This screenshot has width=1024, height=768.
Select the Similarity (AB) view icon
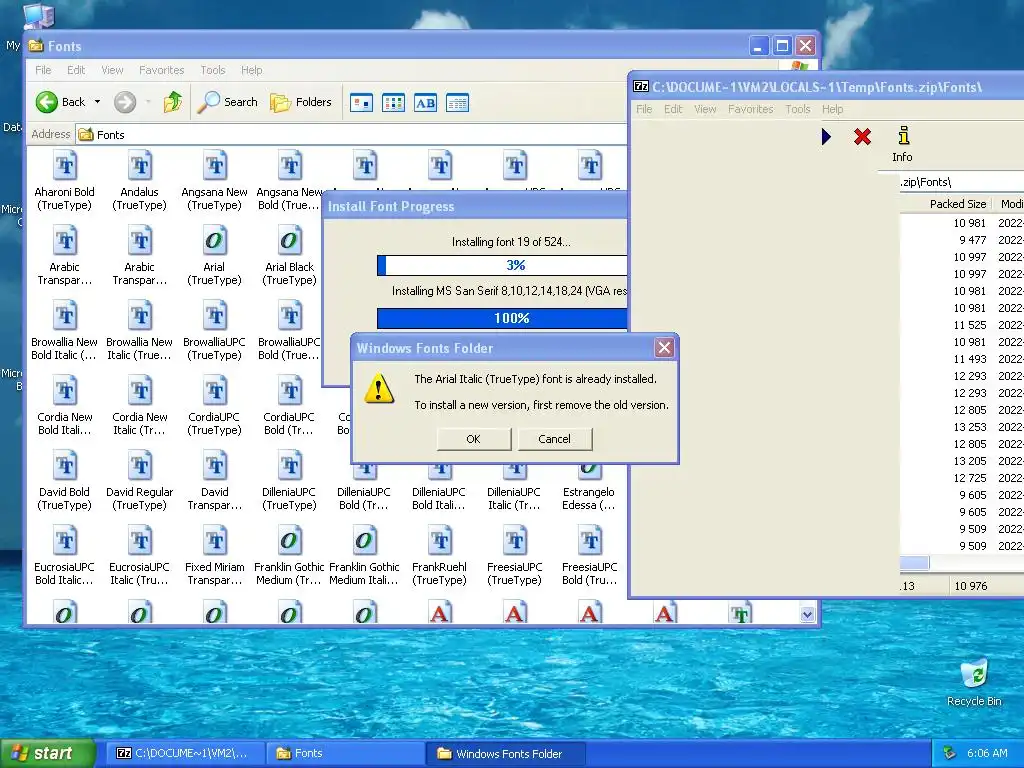click(x=425, y=103)
